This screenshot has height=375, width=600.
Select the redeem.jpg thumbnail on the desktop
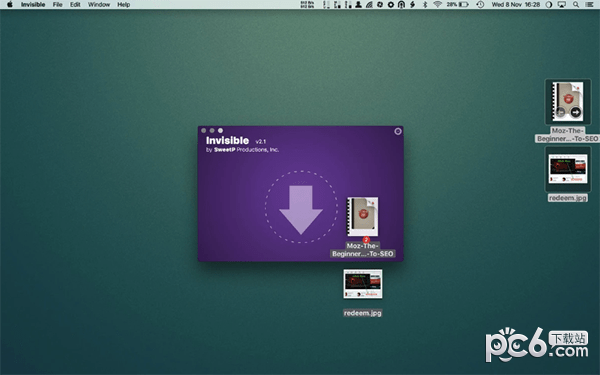pos(568,169)
